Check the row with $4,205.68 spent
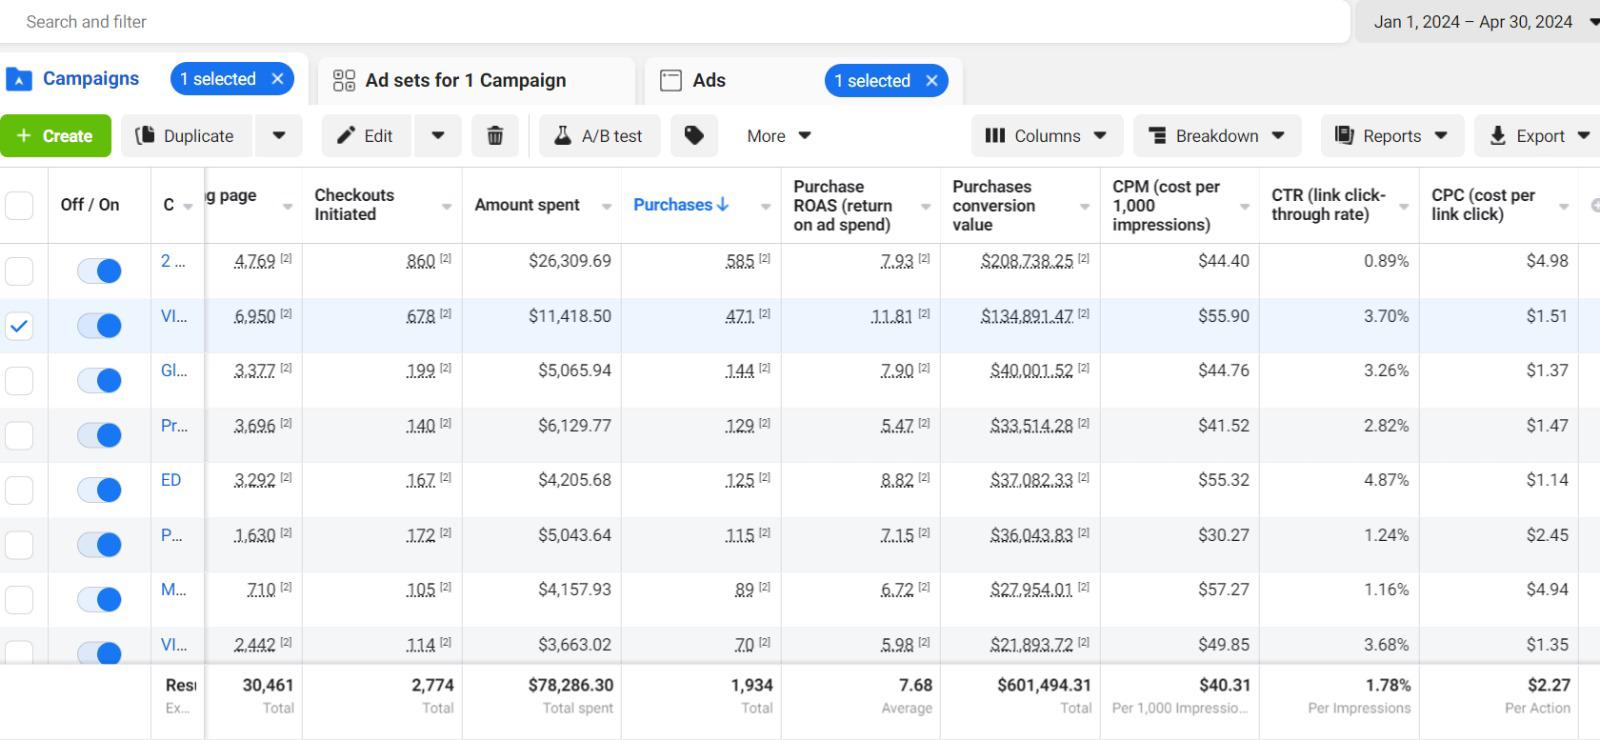The width and height of the screenshot is (1600, 740). coord(19,490)
